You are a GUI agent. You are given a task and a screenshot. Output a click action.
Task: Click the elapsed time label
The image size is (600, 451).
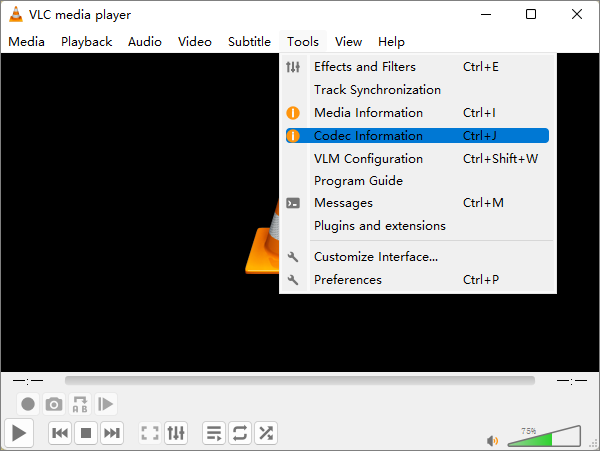(28, 381)
